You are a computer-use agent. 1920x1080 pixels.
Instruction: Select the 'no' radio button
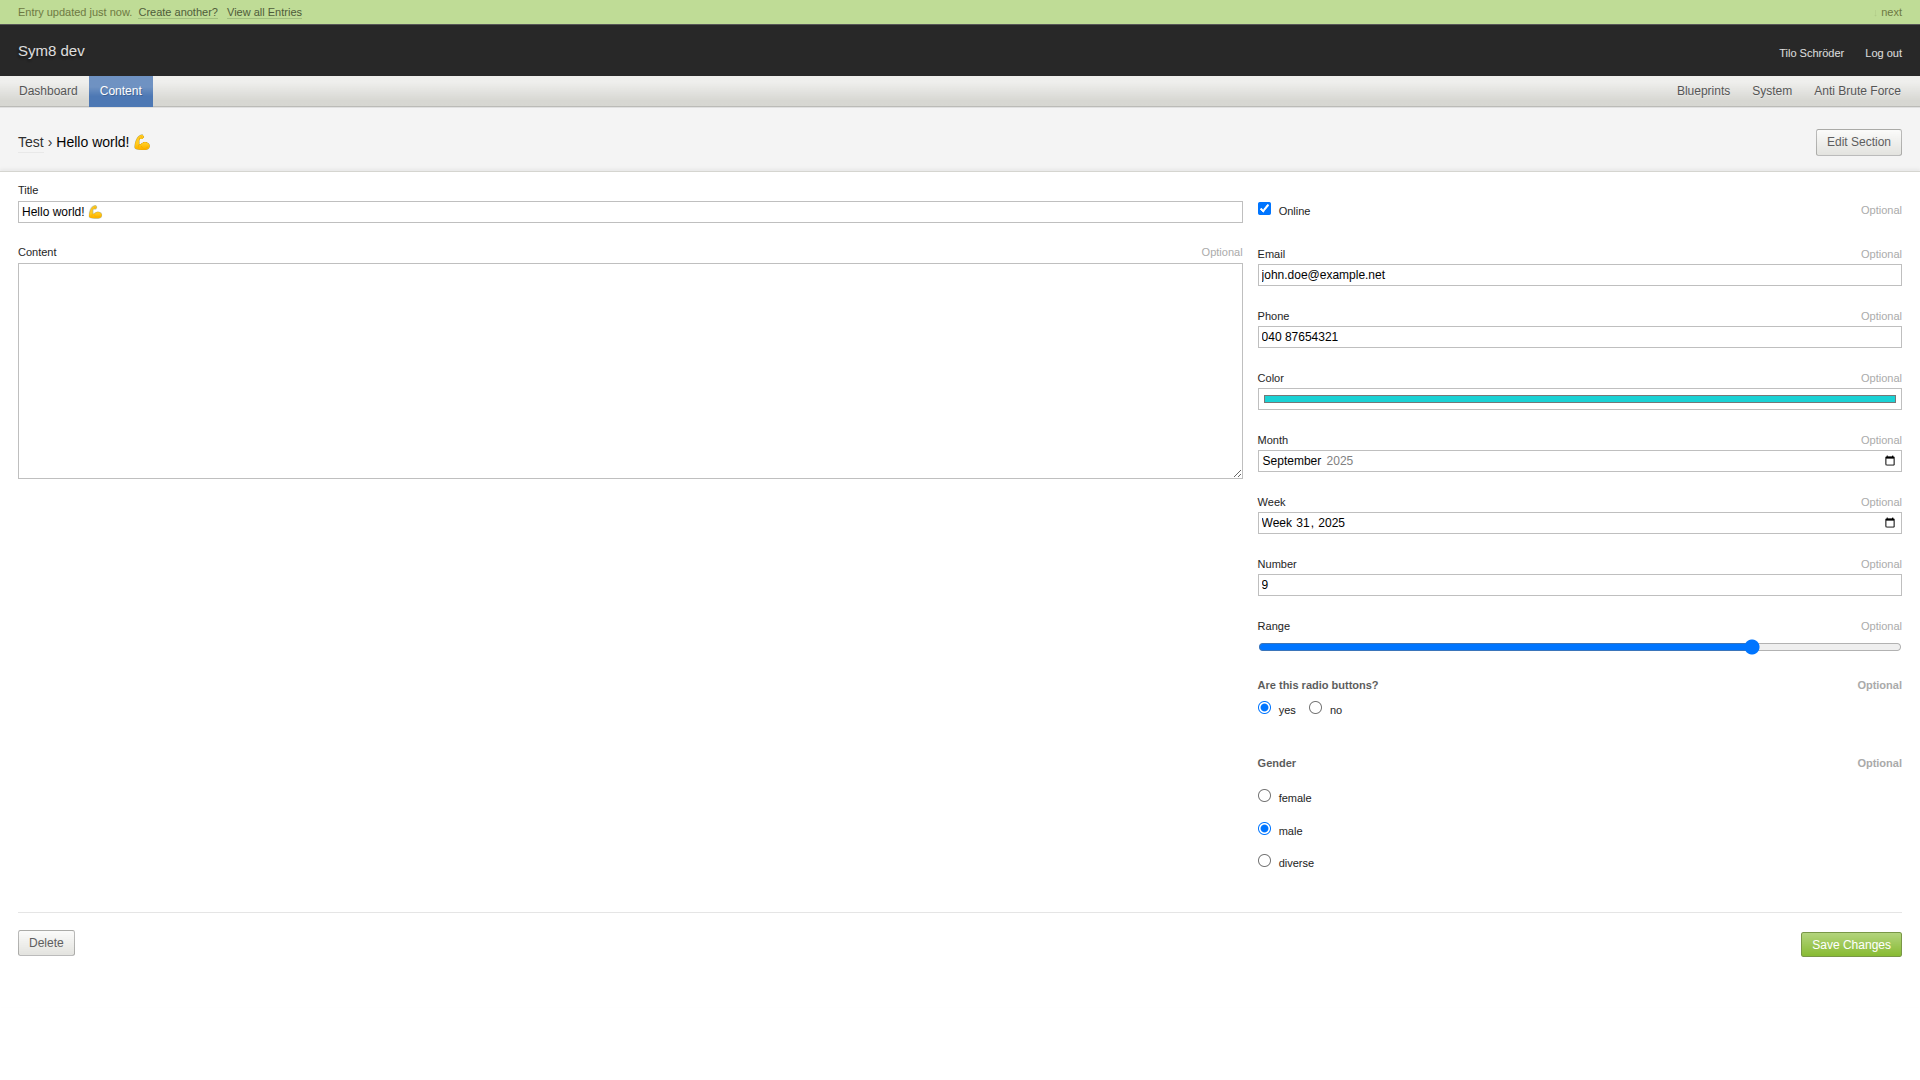[x=1315, y=708]
